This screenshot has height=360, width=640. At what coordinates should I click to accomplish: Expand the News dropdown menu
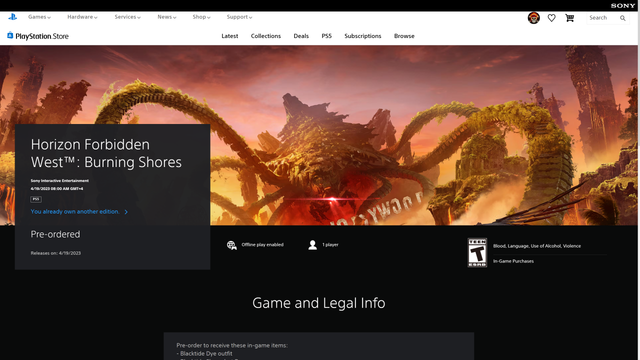(x=167, y=17)
